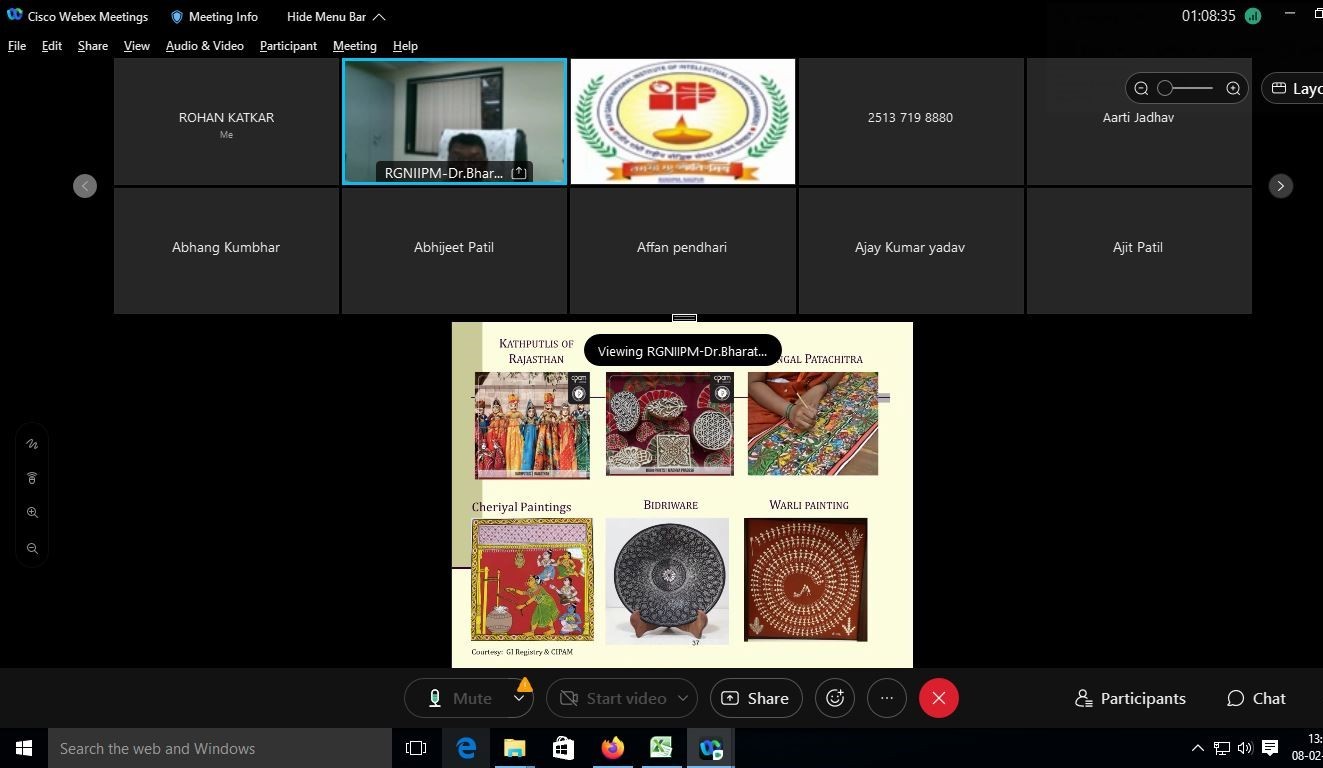This screenshot has width=1323, height=768.
Task: Go to previous page of participants
Action: 85,186
